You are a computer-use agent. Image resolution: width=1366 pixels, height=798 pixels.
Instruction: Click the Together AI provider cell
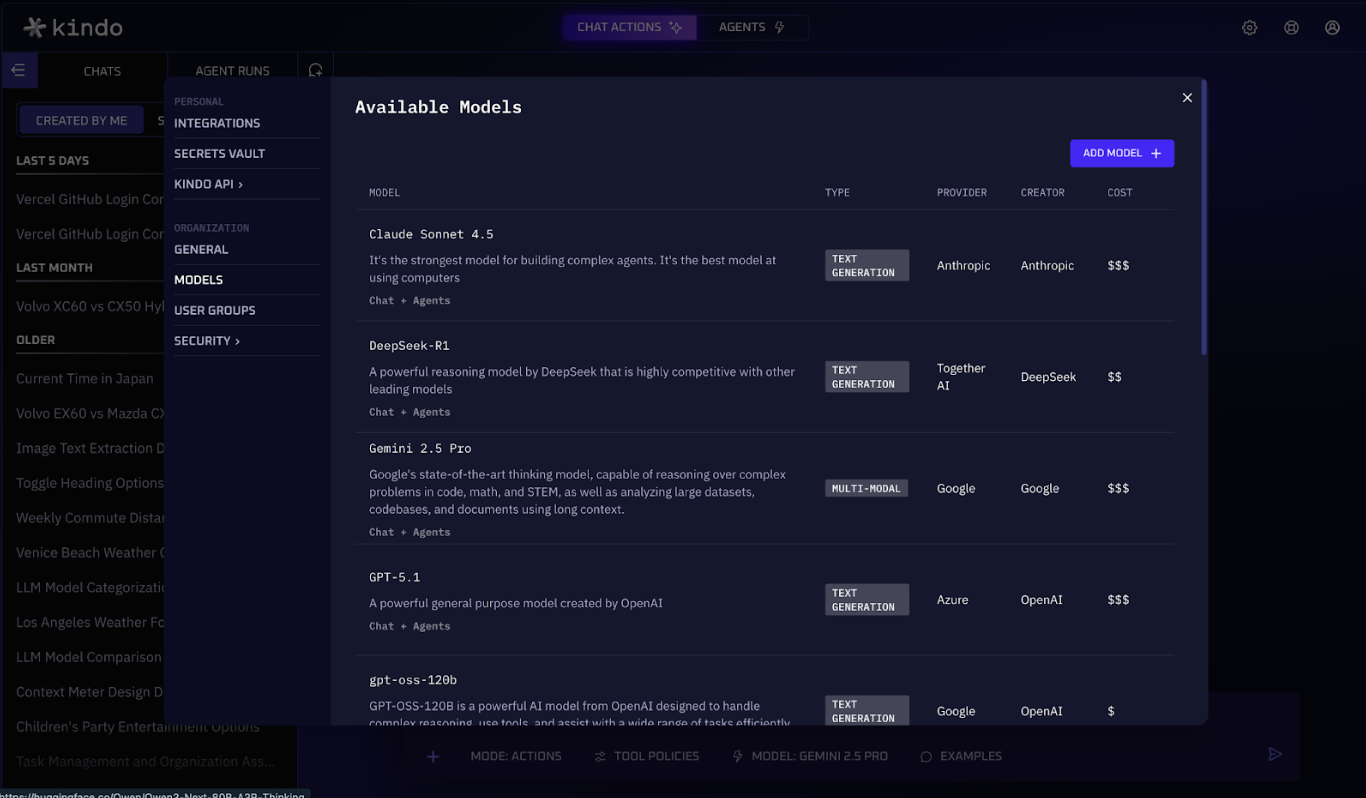961,377
